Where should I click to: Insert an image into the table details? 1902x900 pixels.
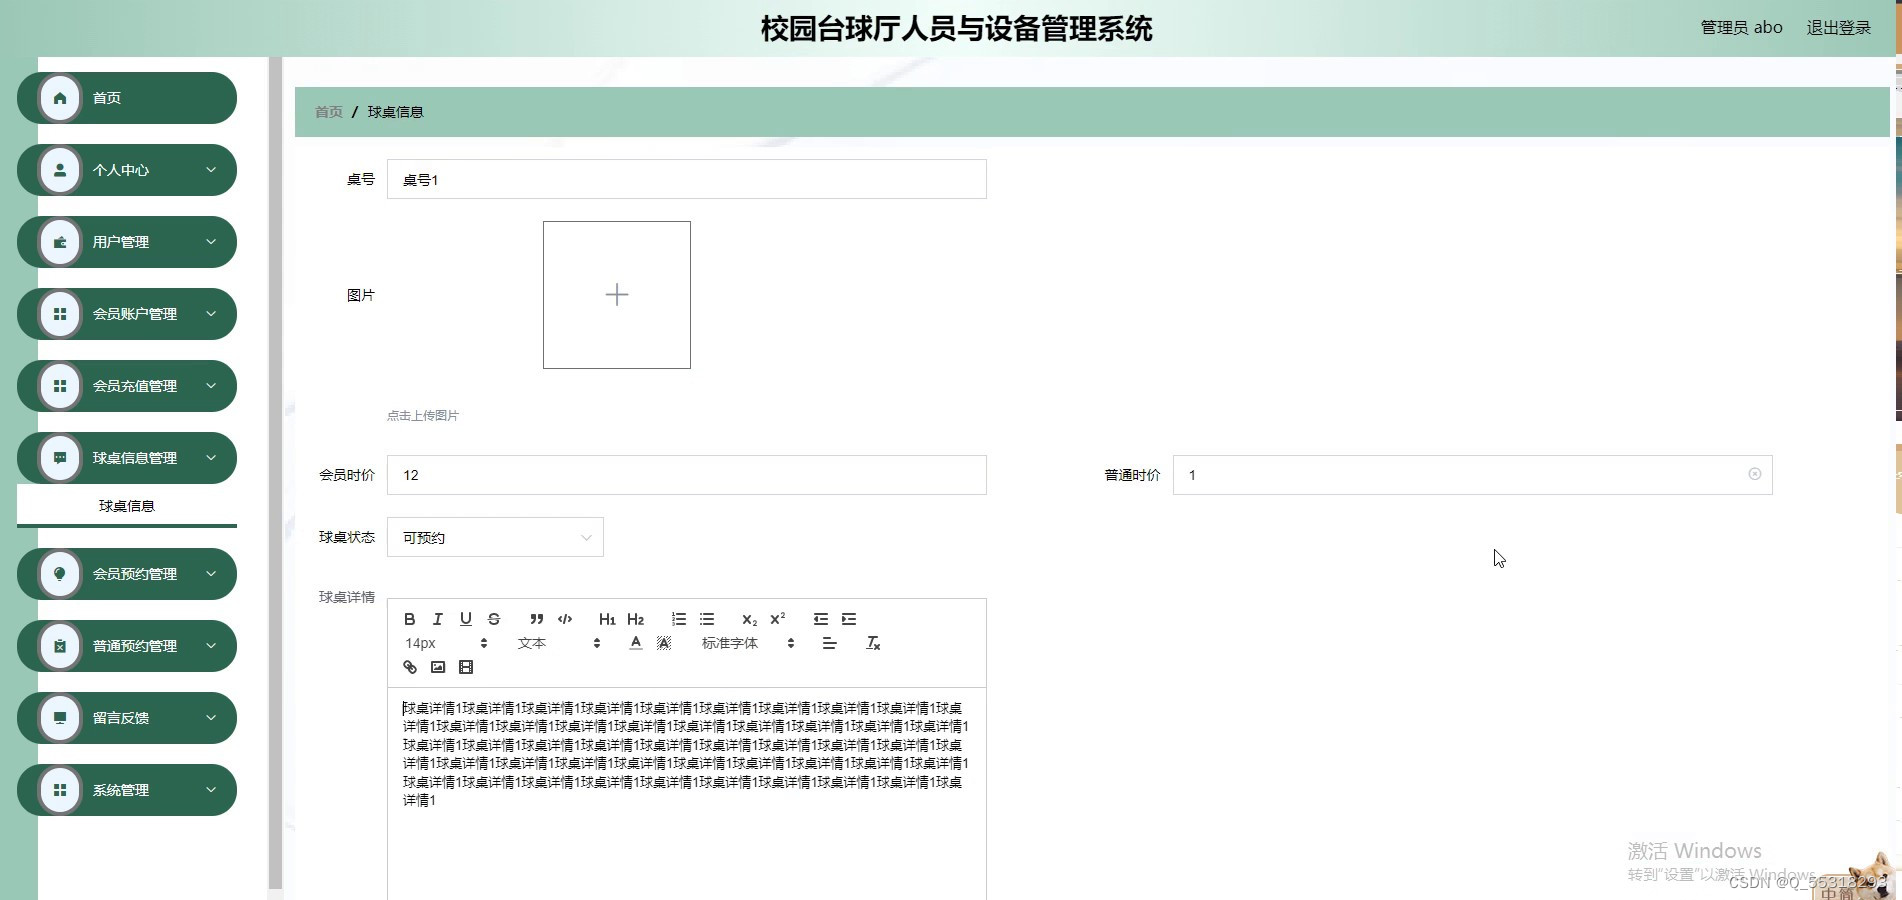pyautogui.click(x=437, y=667)
